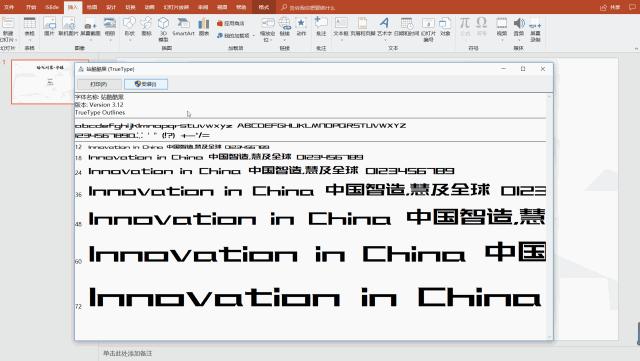This screenshot has height=361, width=640.
Task: Click the Chart (图表) icon
Action: [204, 23]
